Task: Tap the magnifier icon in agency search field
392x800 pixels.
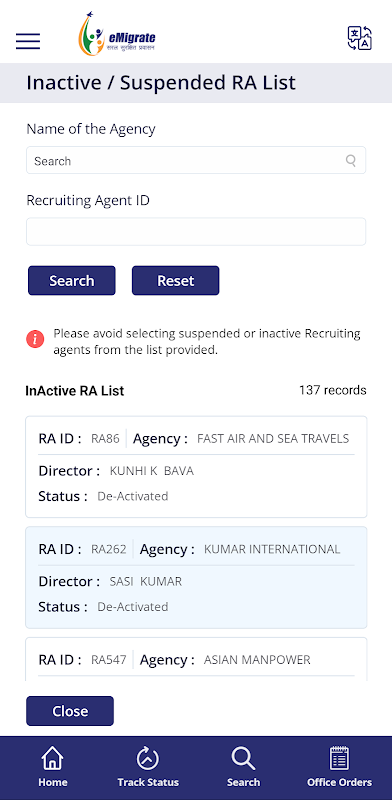Action: [351, 161]
